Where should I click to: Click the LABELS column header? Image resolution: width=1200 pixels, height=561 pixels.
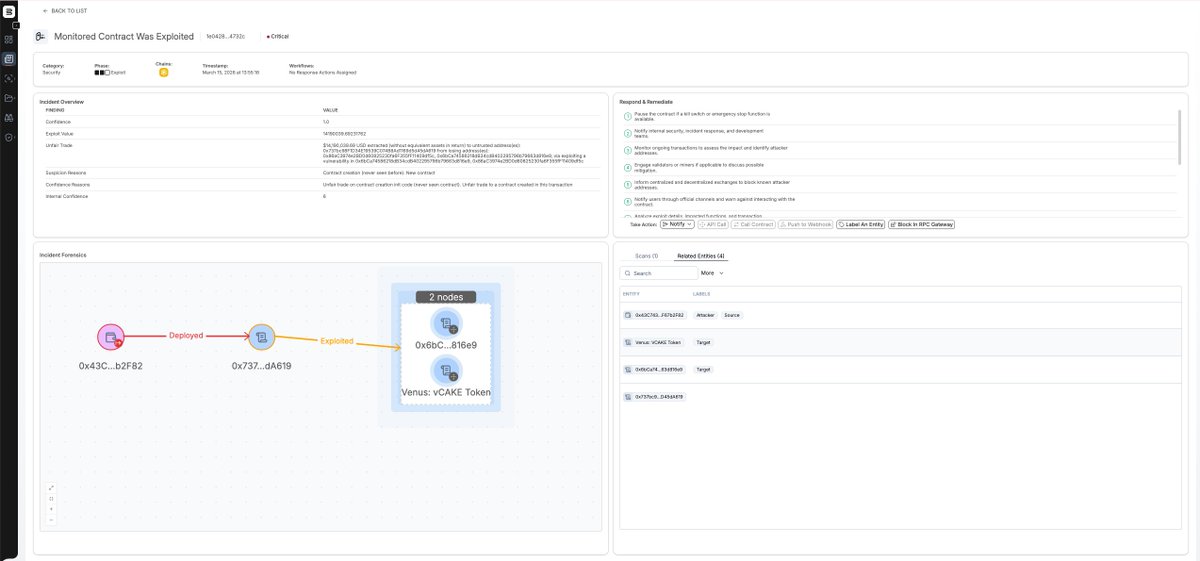pos(701,293)
